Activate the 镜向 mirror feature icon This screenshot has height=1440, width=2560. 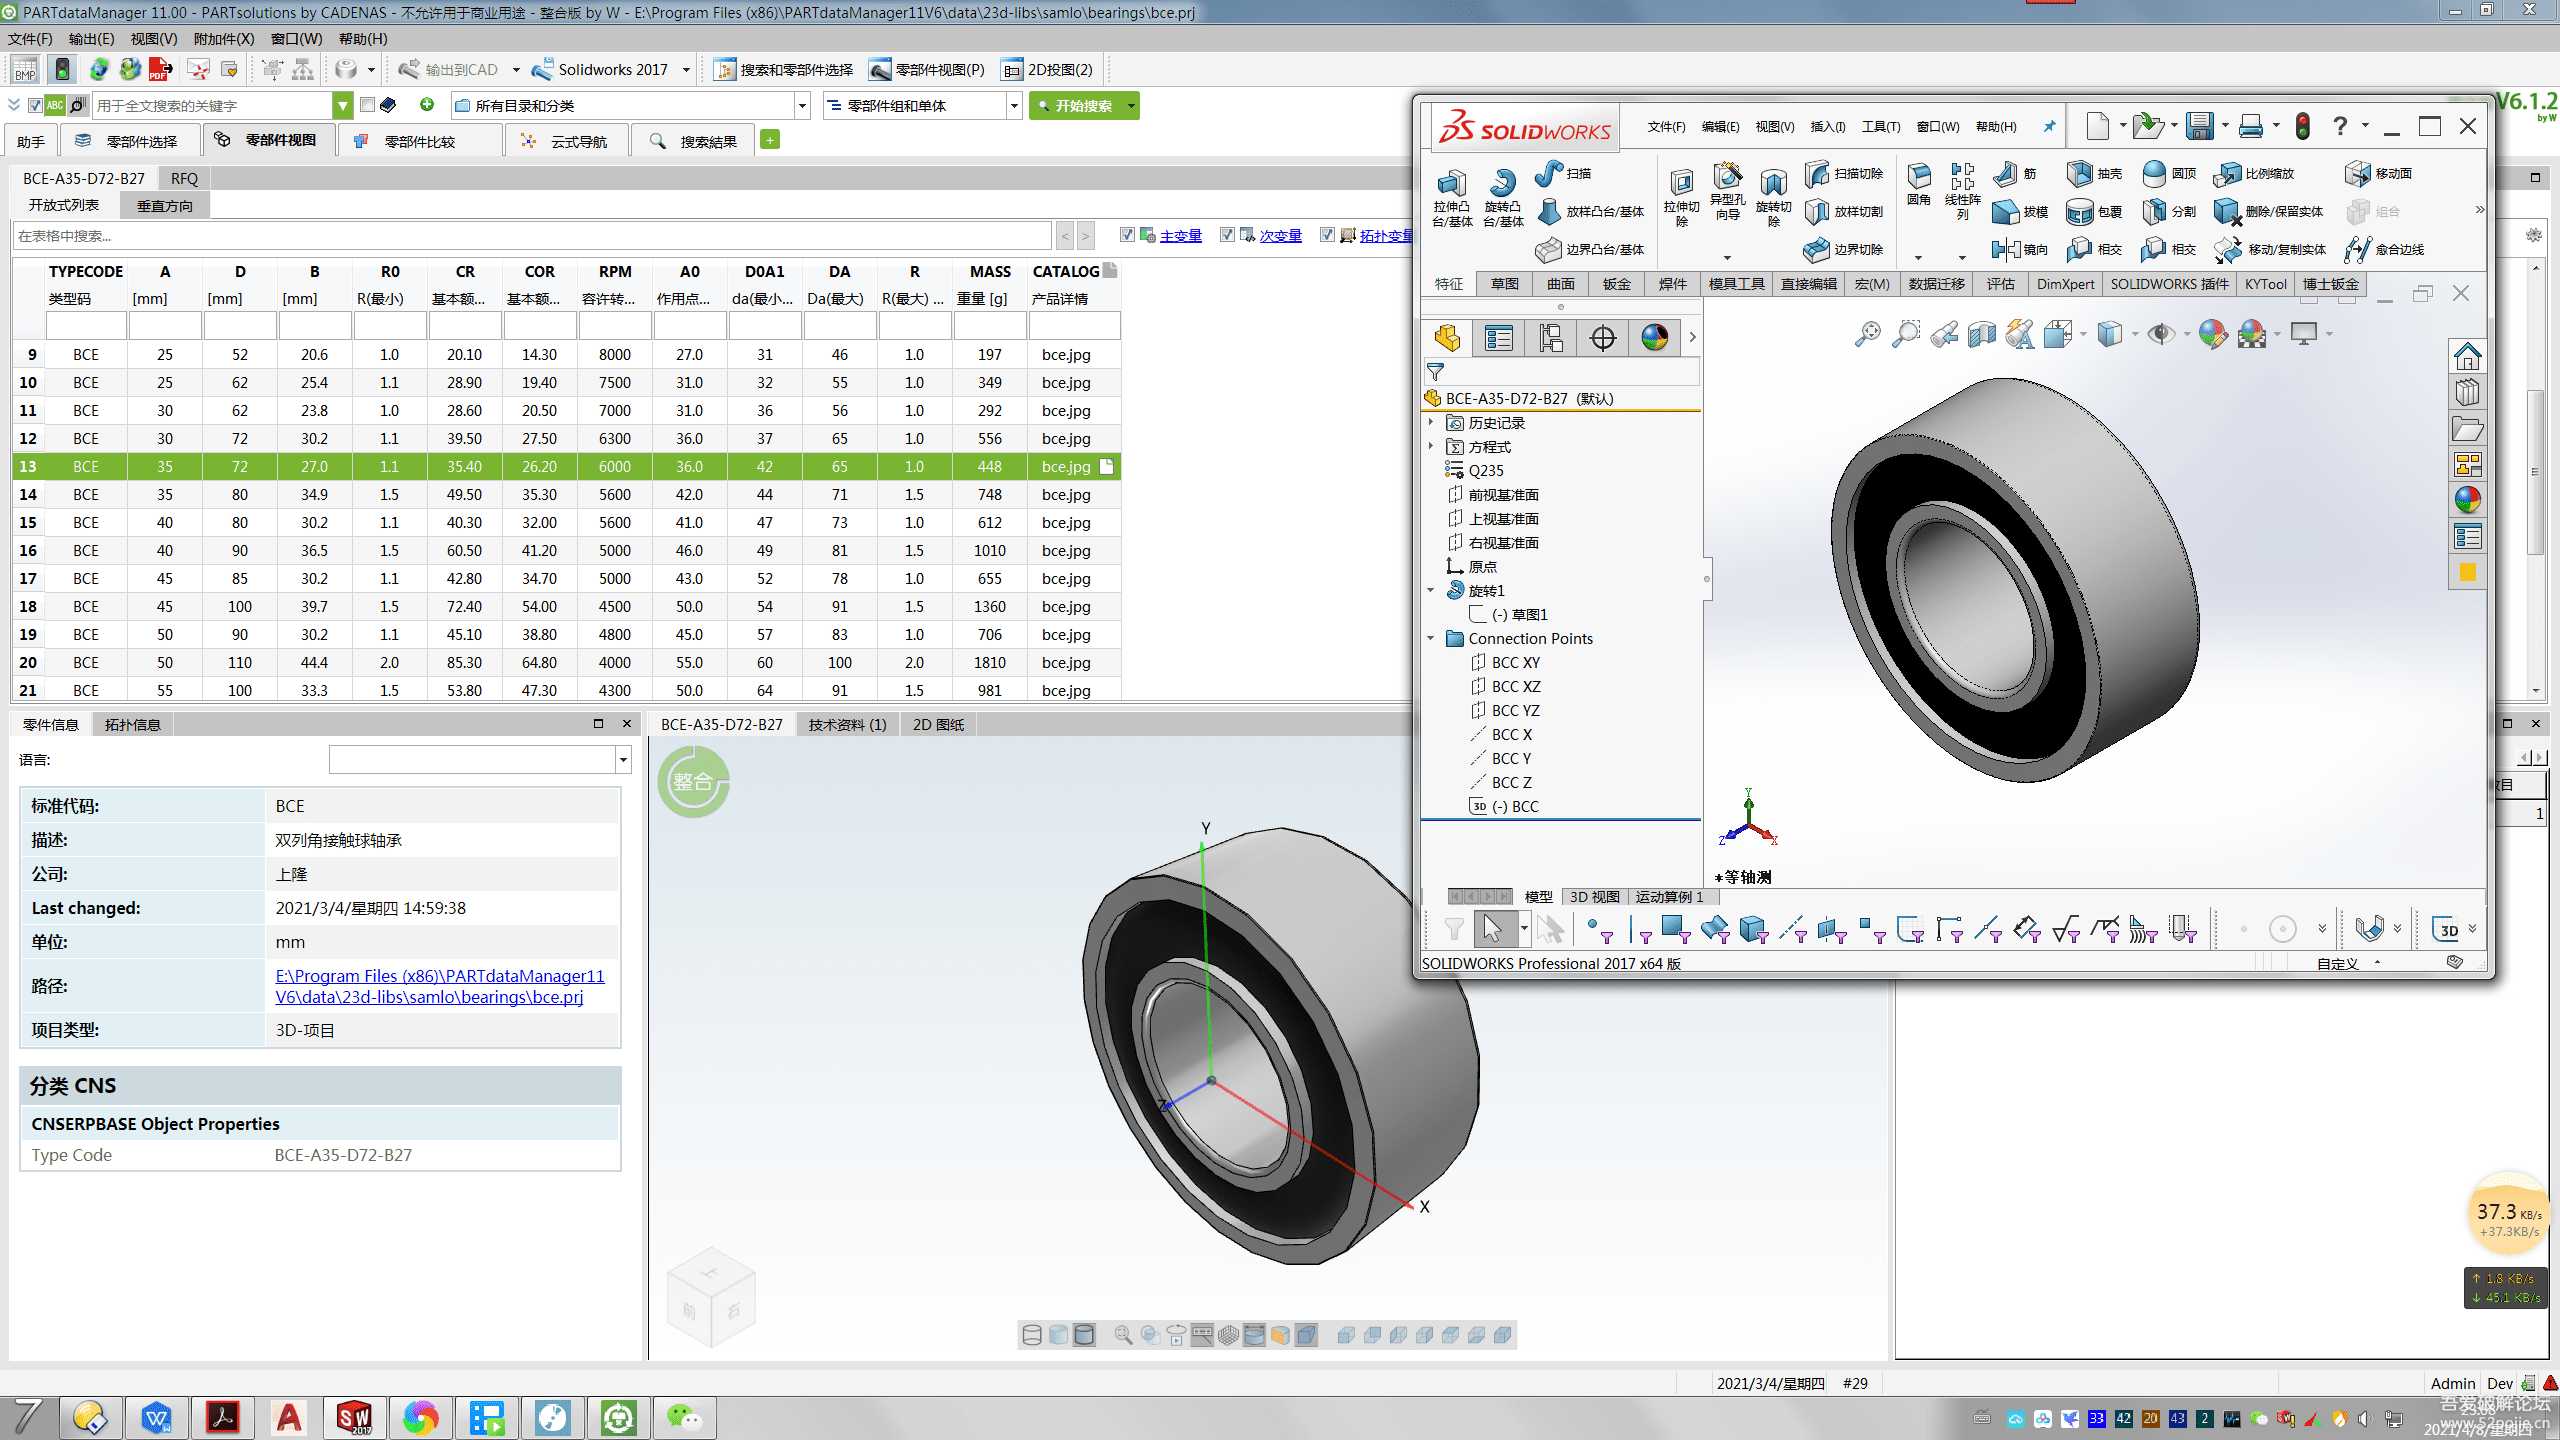[2007, 249]
